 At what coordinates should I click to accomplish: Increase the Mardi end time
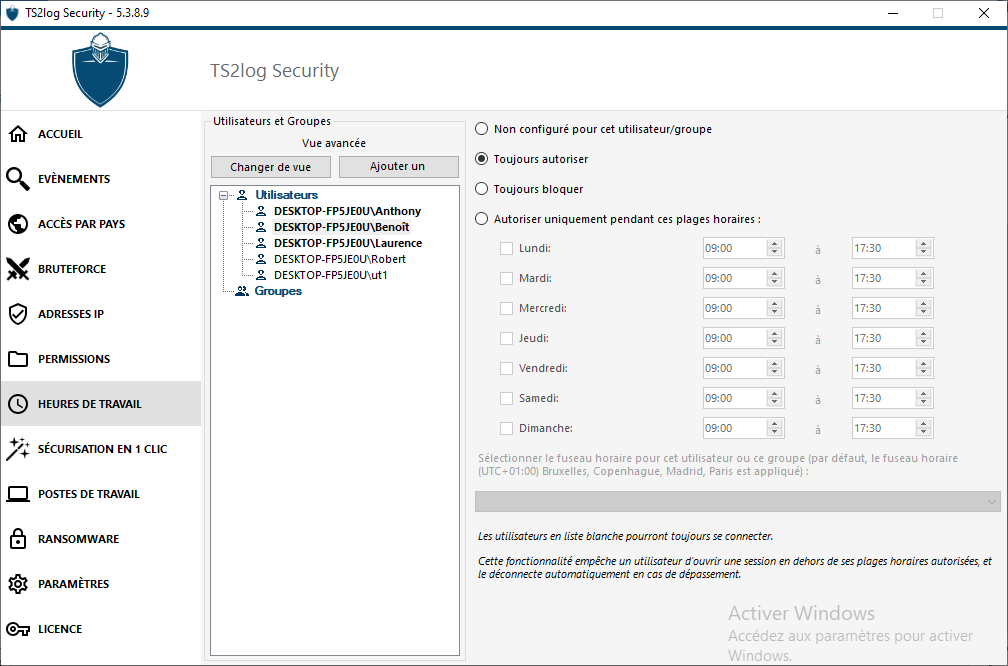(x=924, y=274)
